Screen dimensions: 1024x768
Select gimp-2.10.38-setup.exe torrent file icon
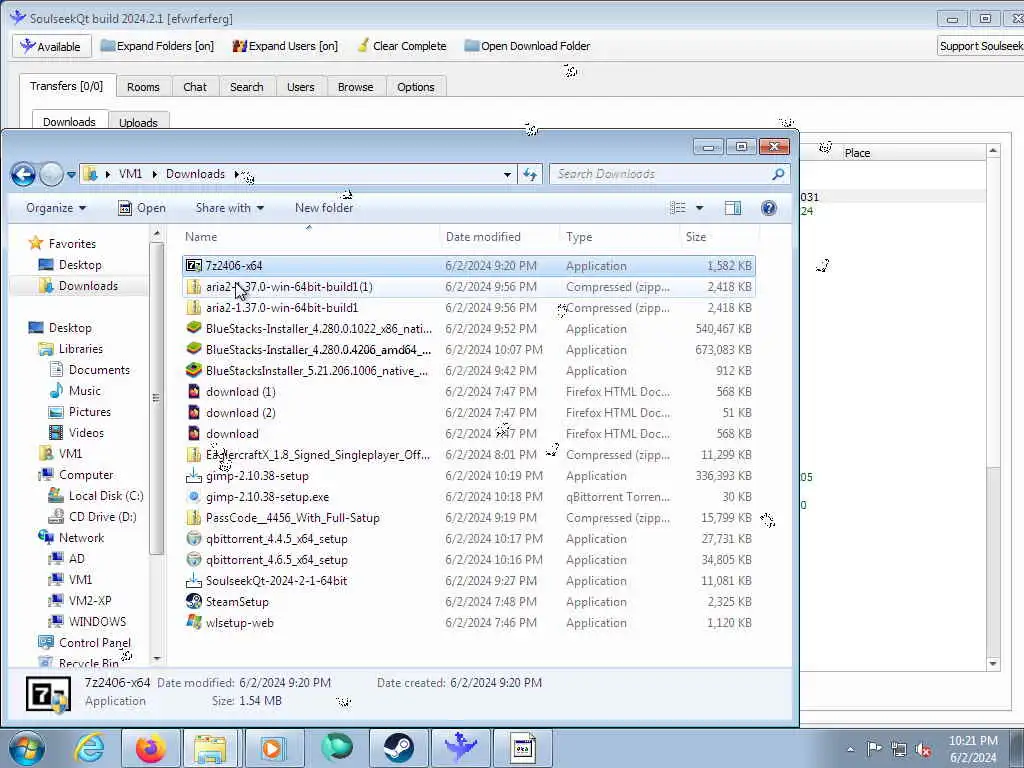pyautogui.click(x=194, y=496)
